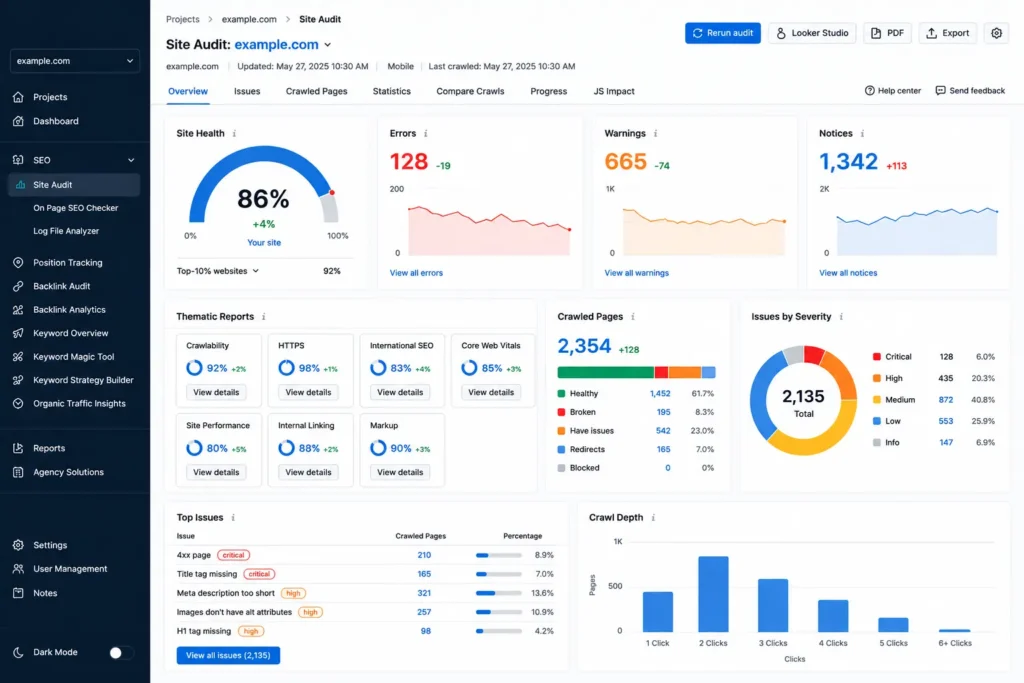Toggle the Dark Mode switch
This screenshot has width=1024, height=683.
(121, 652)
